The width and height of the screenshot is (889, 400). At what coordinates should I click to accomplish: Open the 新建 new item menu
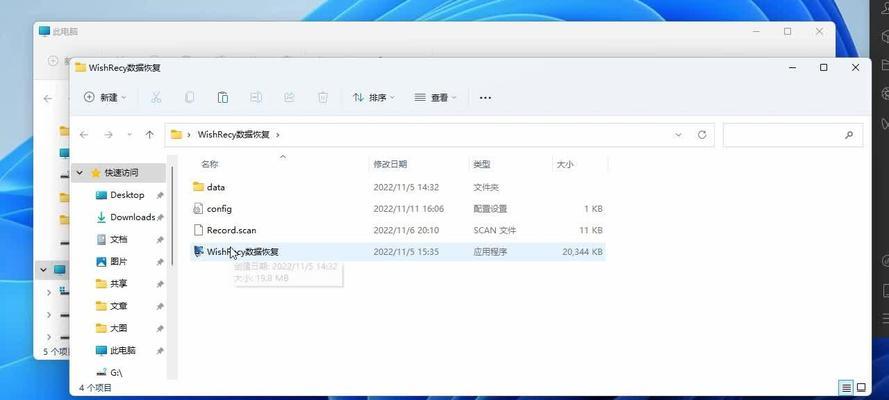pos(105,97)
